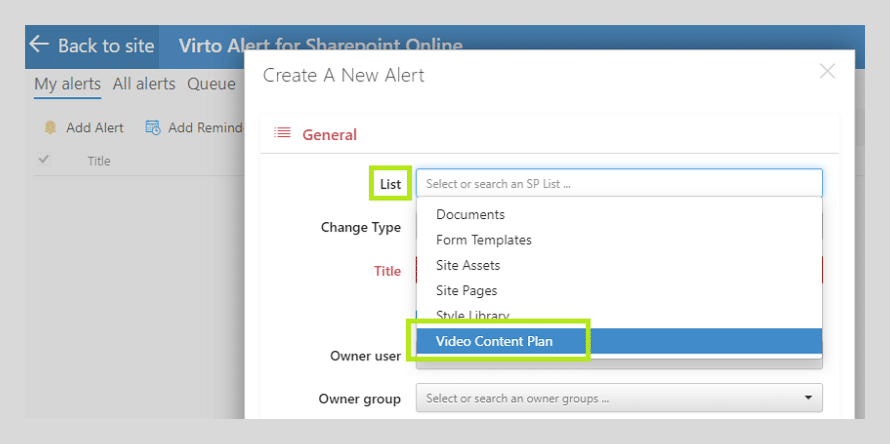Image resolution: width=890 pixels, height=444 pixels.
Task: Choose Documents from the list dropdown
Action: (619, 215)
